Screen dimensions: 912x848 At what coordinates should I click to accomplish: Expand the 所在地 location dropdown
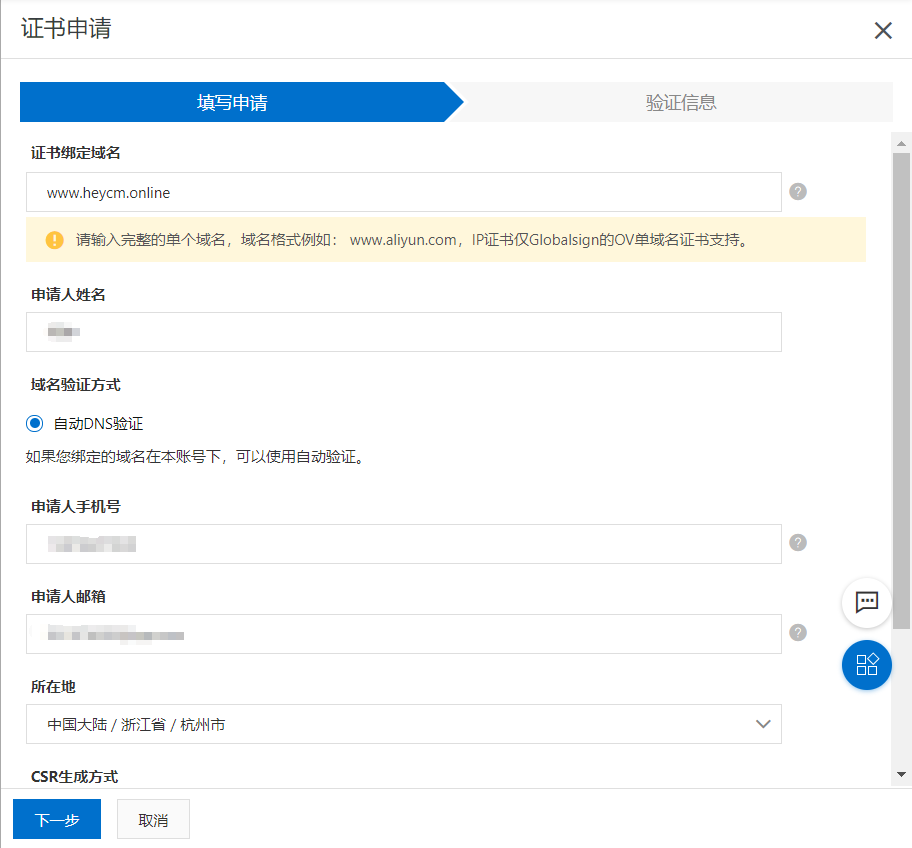tap(403, 724)
